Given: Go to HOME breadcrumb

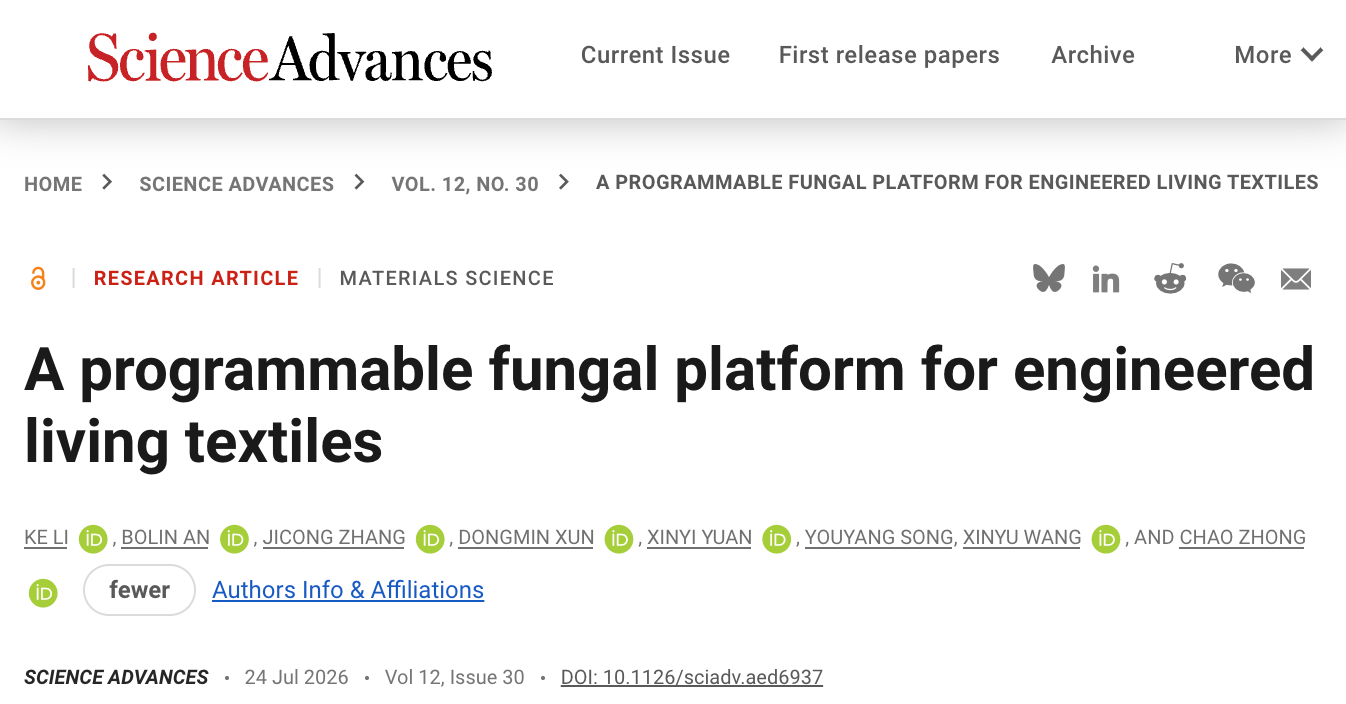Looking at the screenshot, I should pos(53,184).
